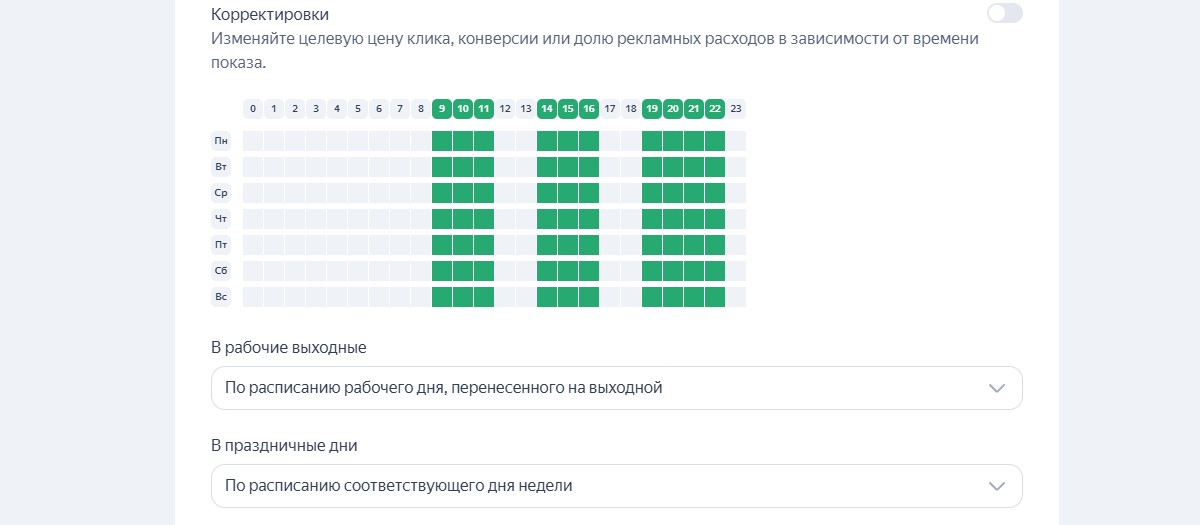Click hour 14 column header
1200x525 pixels.
tap(547, 108)
